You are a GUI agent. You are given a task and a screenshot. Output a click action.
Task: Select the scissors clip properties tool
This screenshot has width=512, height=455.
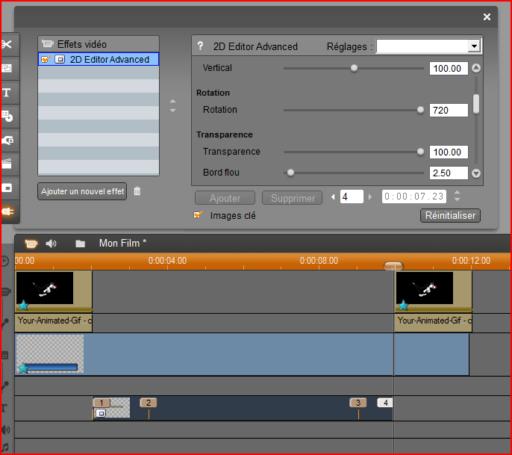coord(7,44)
